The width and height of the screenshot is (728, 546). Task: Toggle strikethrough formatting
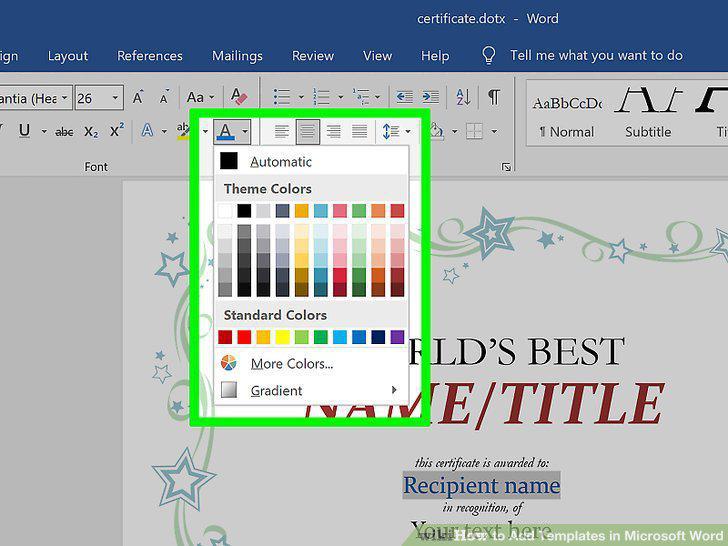point(64,132)
